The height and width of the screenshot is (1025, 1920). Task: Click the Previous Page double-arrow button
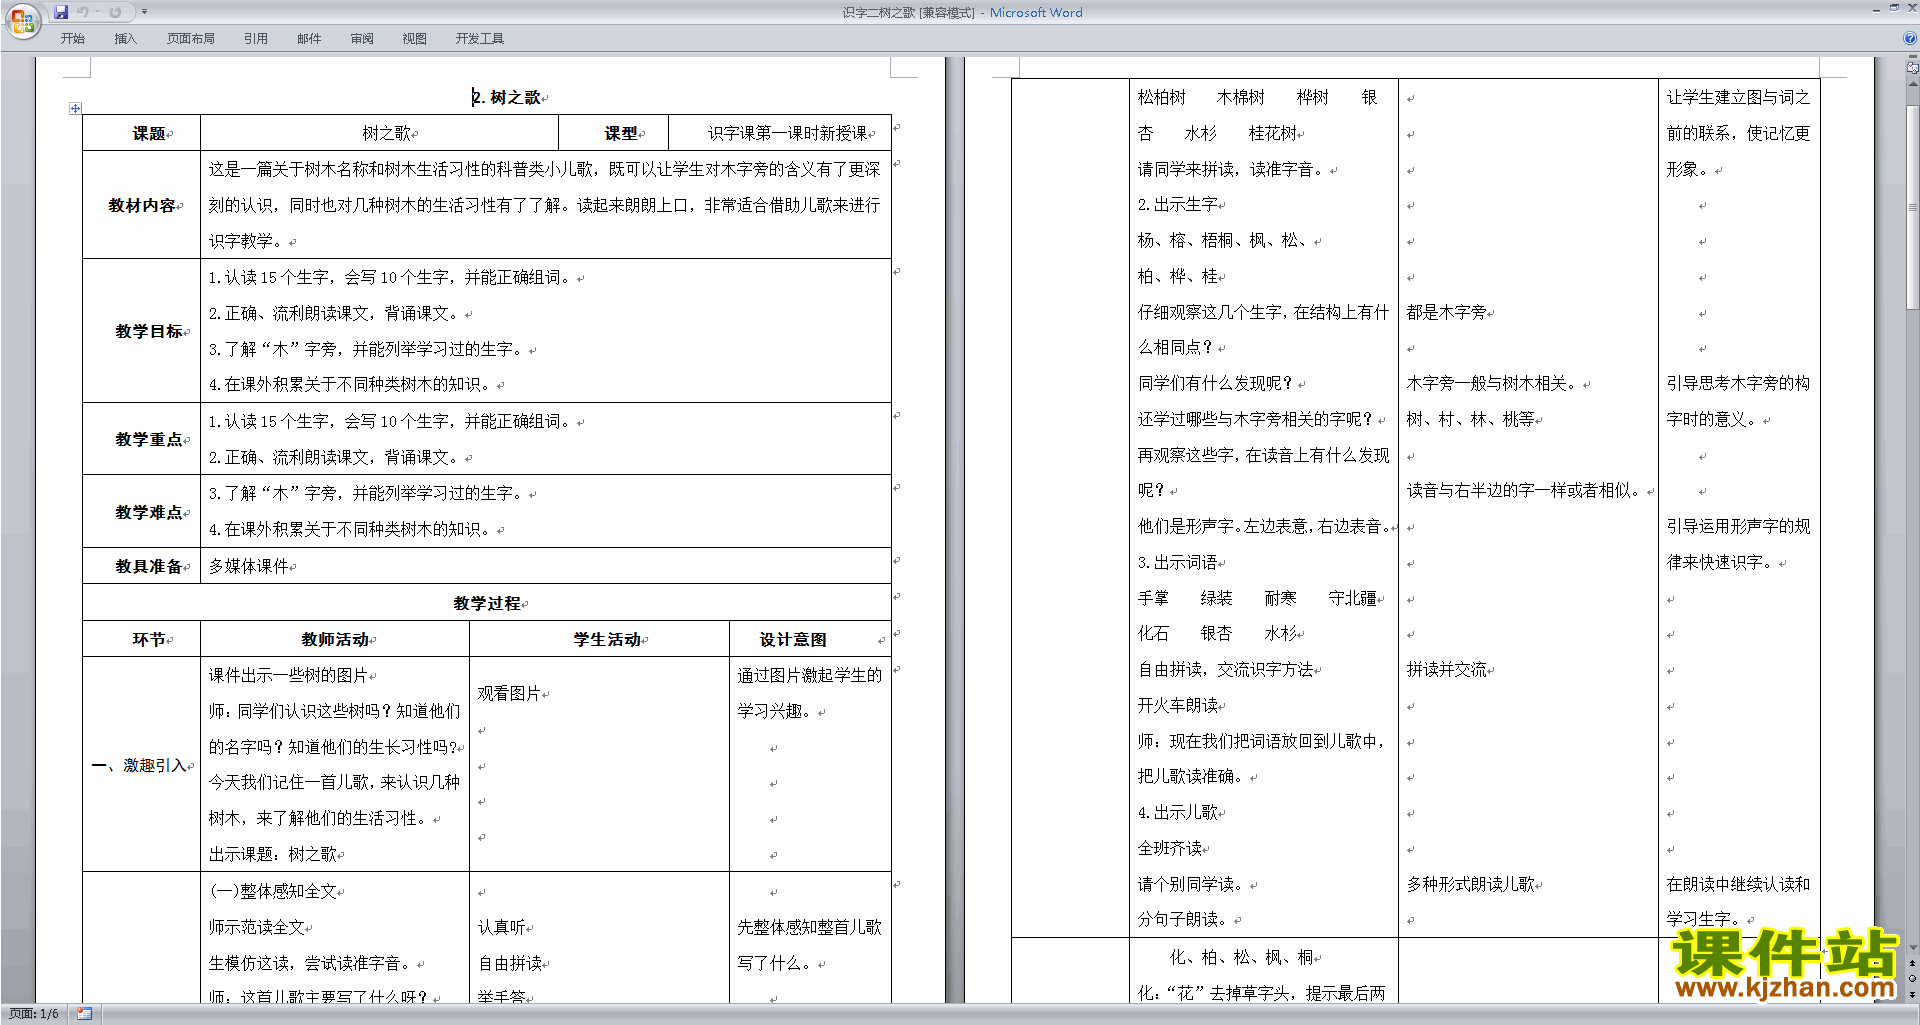[1912, 963]
